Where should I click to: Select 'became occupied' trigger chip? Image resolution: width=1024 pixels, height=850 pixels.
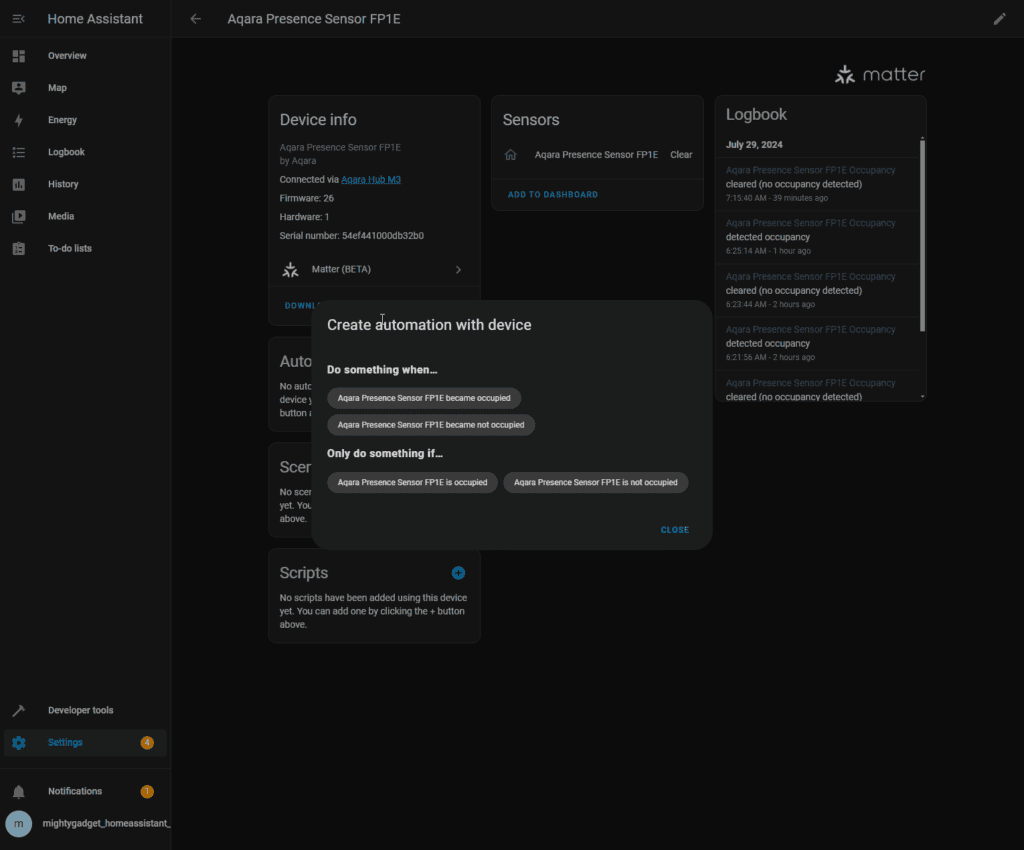tap(424, 398)
